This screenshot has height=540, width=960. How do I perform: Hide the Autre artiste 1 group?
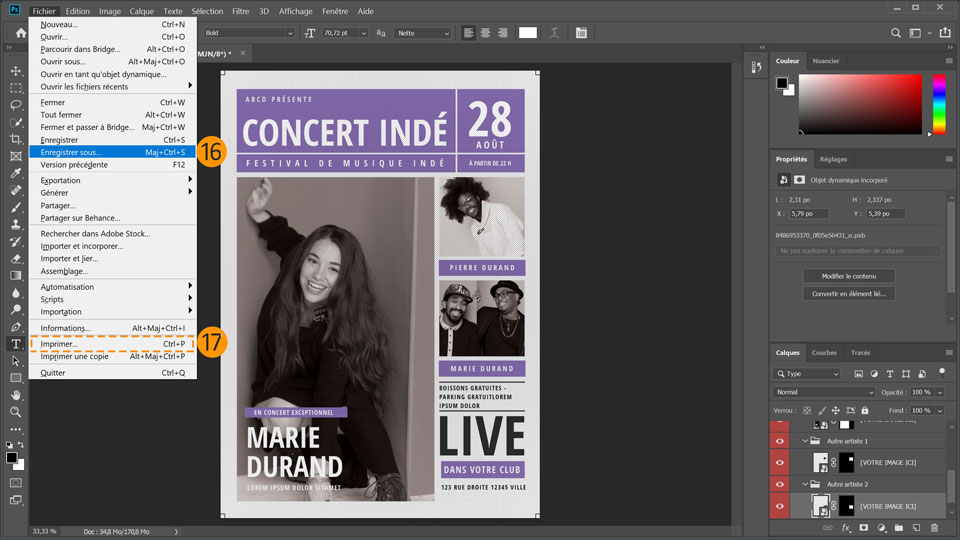tap(780, 441)
